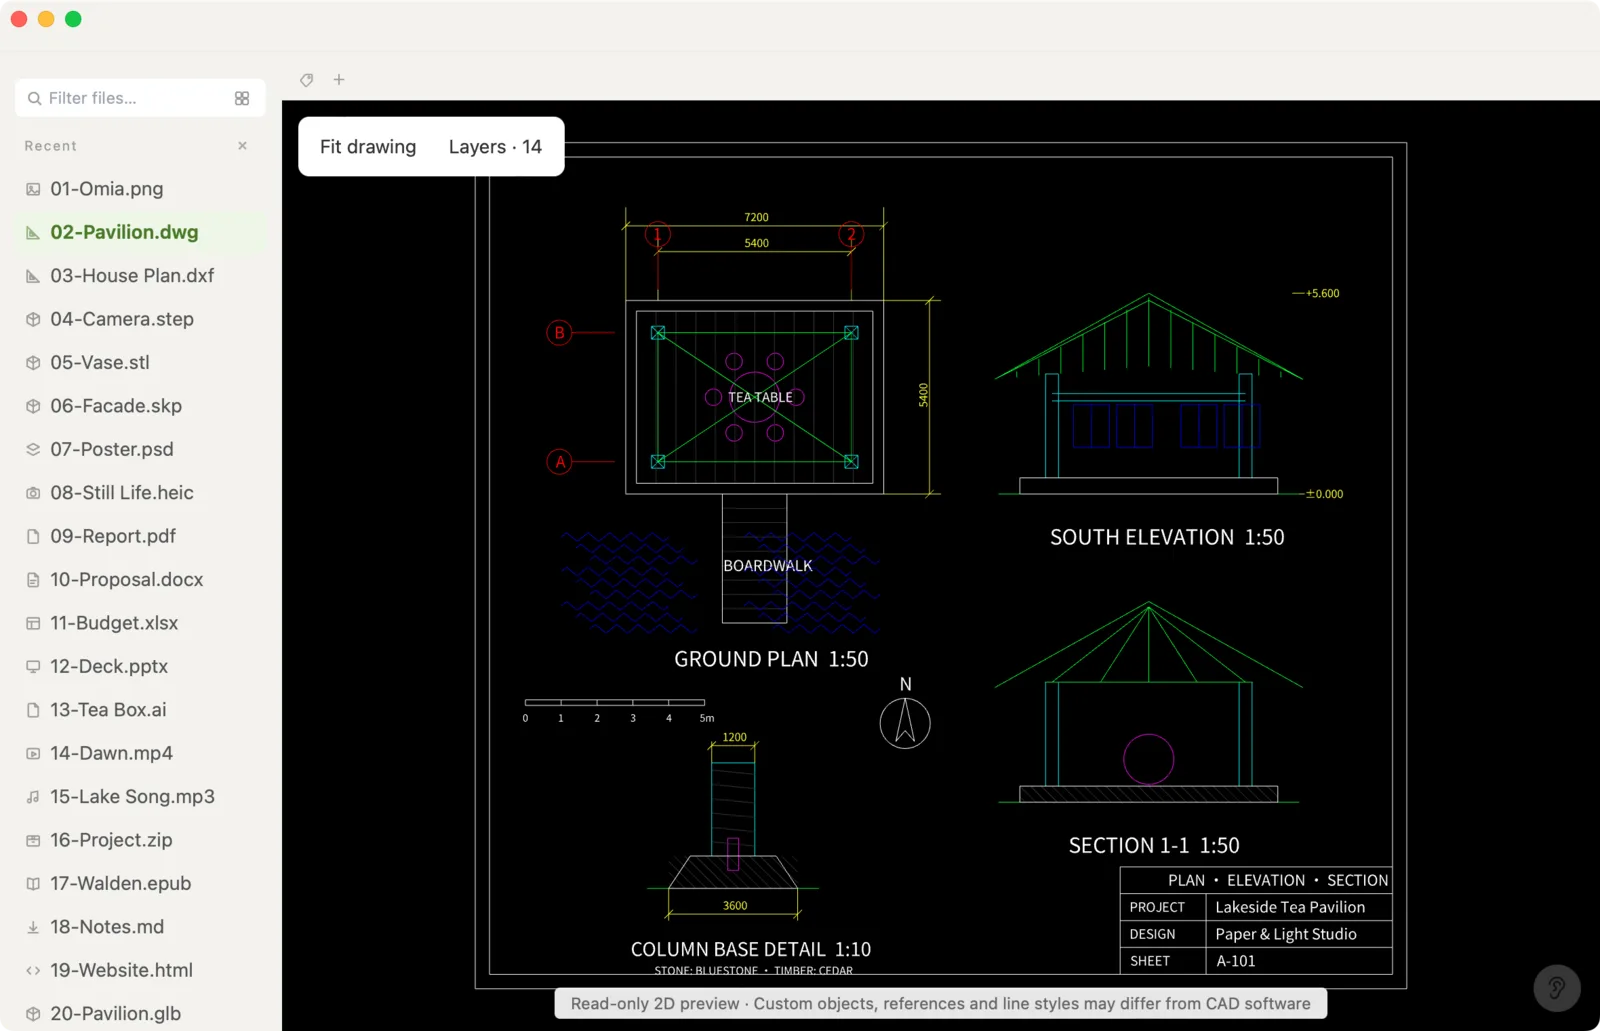The width and height of the screenshot is (1600, 1031).
Task: Add a new tab with the plus icon
Action: pos(339,80)
